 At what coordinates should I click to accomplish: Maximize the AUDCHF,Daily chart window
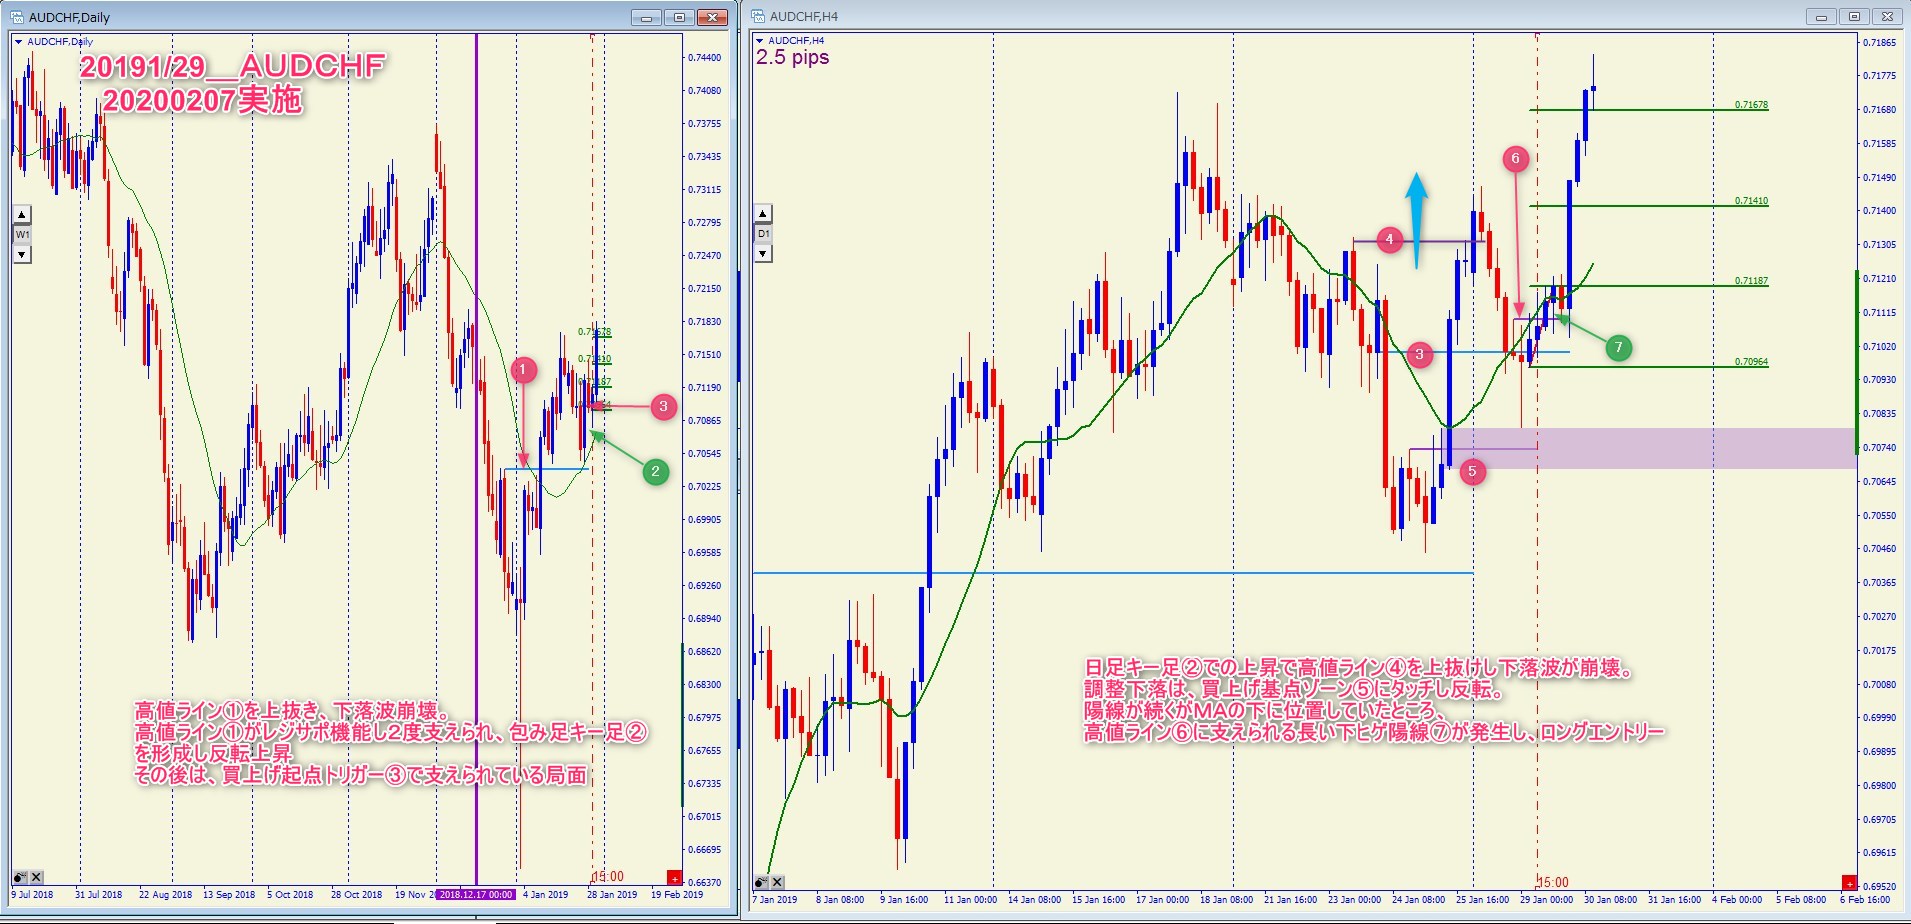[x=679, y=17]
